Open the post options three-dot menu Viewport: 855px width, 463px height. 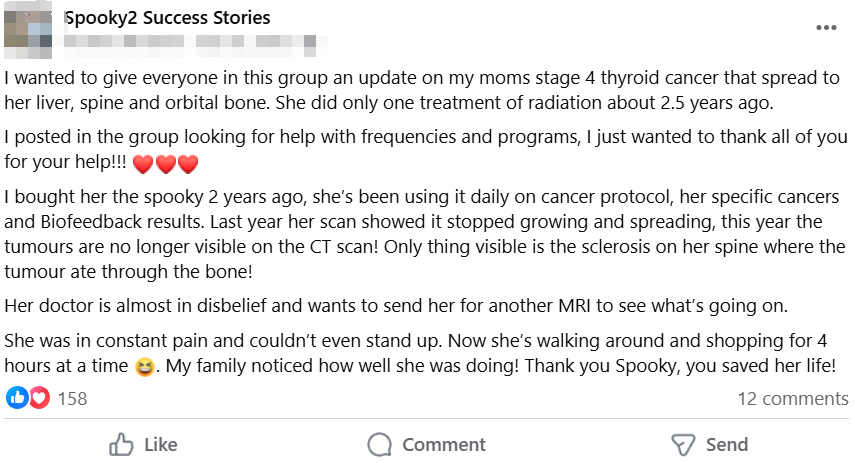coord(825,28)
